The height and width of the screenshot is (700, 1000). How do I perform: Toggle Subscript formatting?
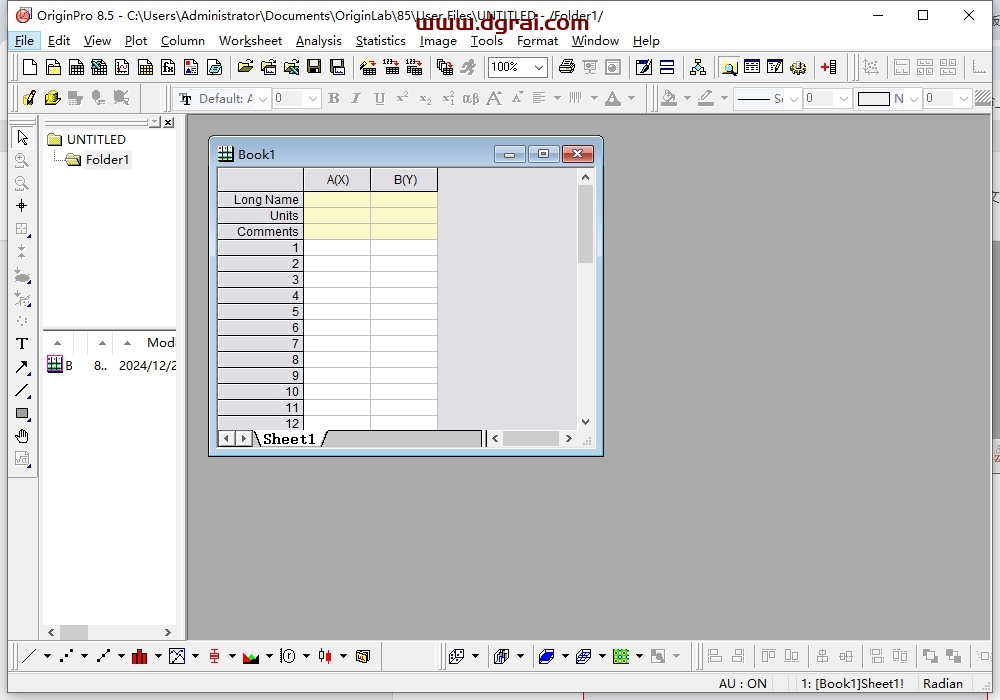tap(425, 98)
